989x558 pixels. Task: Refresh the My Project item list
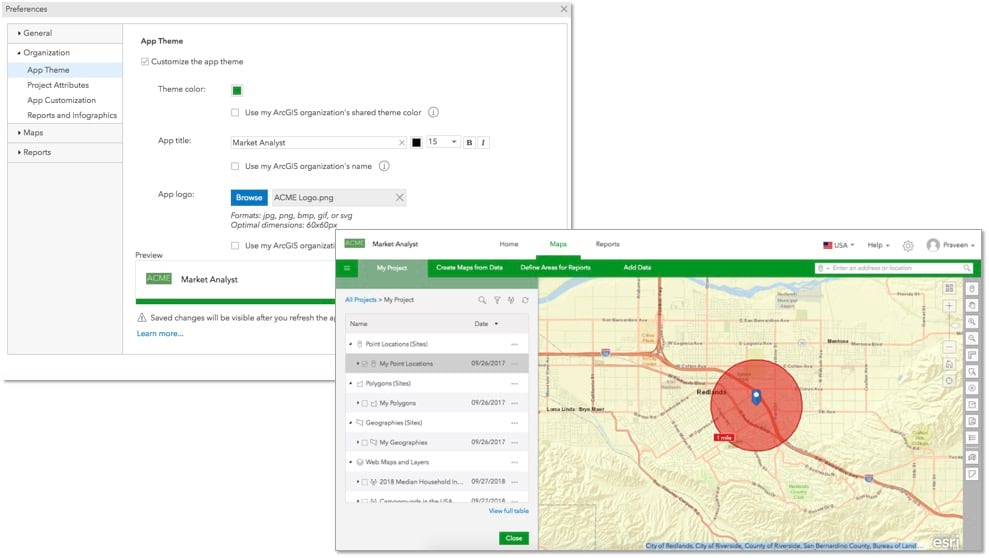[x=525, y=300]
